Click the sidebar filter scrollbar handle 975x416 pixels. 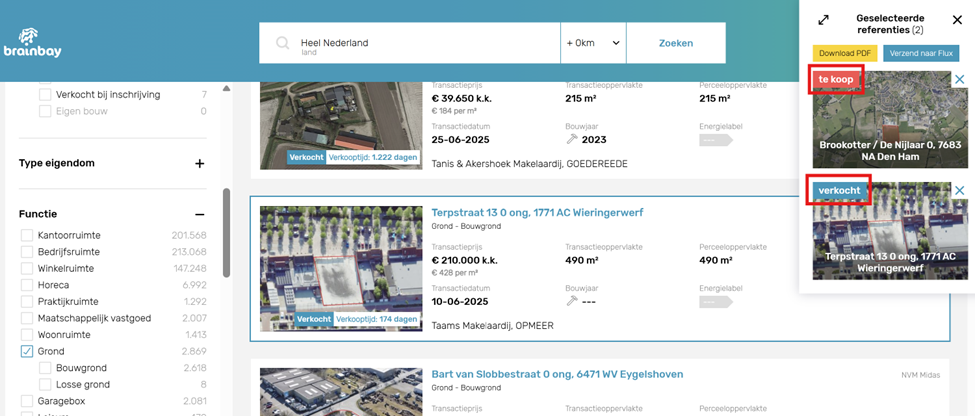[227, 233]
